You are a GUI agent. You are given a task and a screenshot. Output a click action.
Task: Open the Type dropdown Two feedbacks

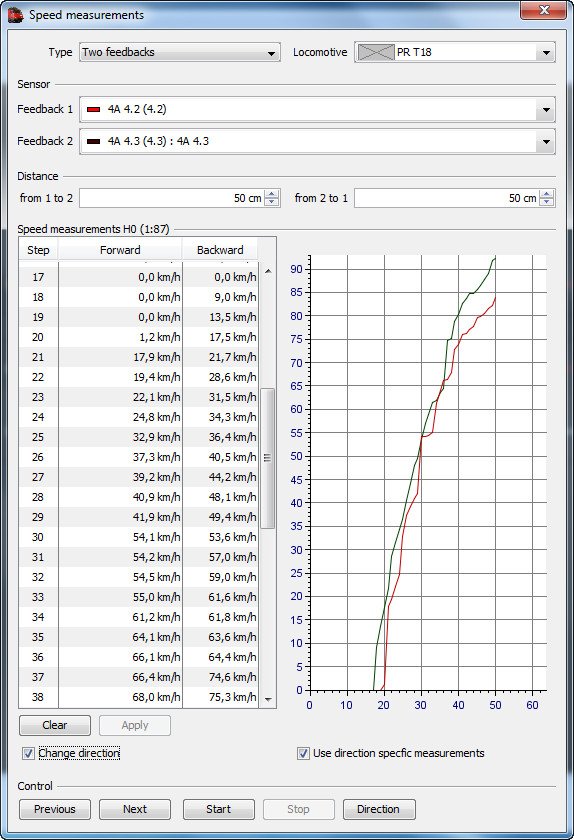pos(180,52)
